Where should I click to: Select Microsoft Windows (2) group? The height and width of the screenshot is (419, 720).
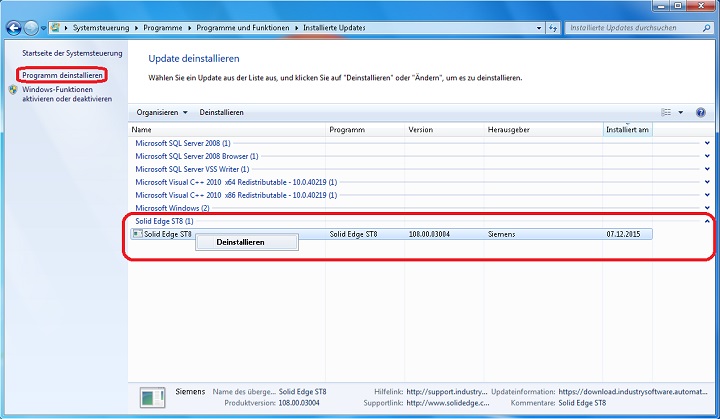[x=172, y=208]
